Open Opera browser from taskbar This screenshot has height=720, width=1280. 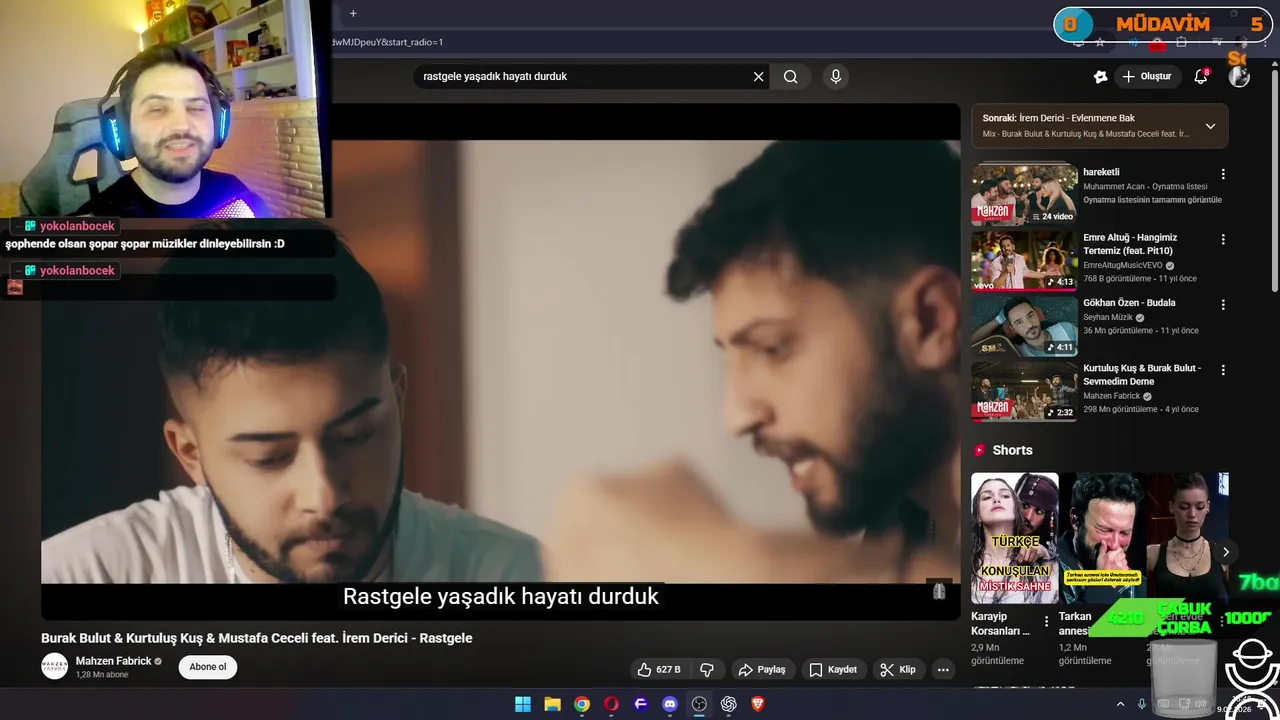coord(611,704)
